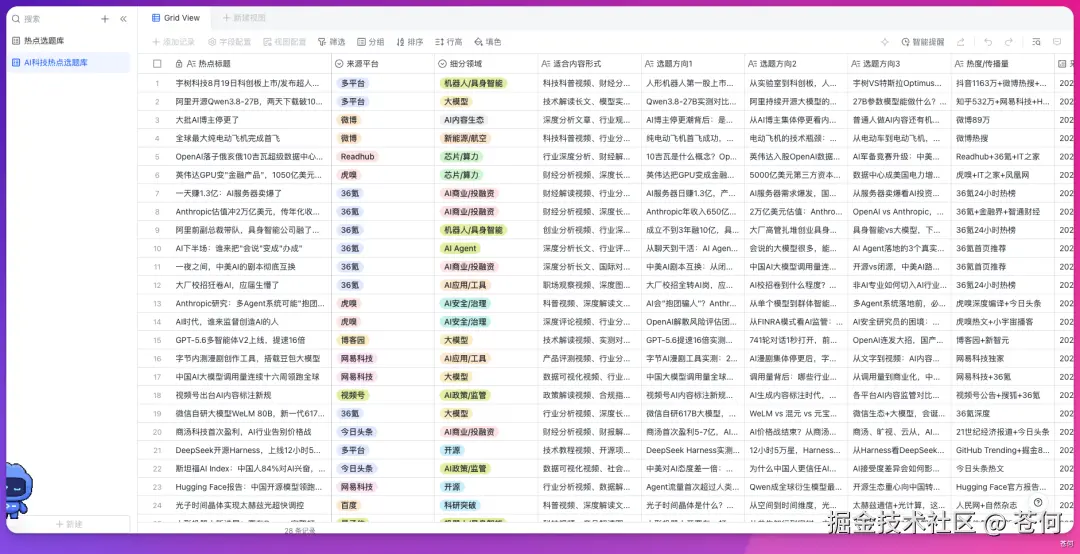
Task: Click row number 20
Action: pos(157,432)
